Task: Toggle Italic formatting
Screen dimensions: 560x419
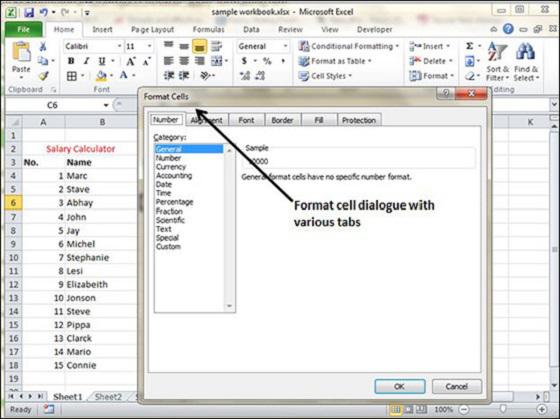Action: tap(86, 61)
